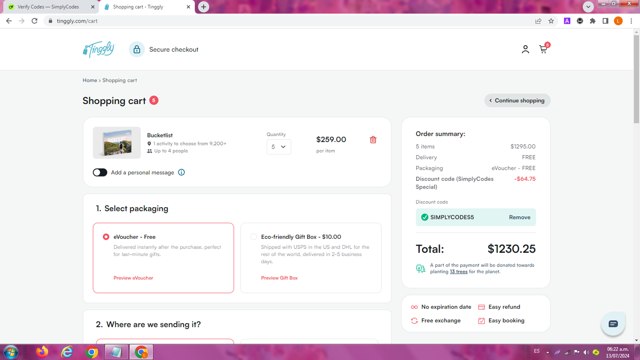
Task: Open the purple A extension icon
Action: point(567,21)
